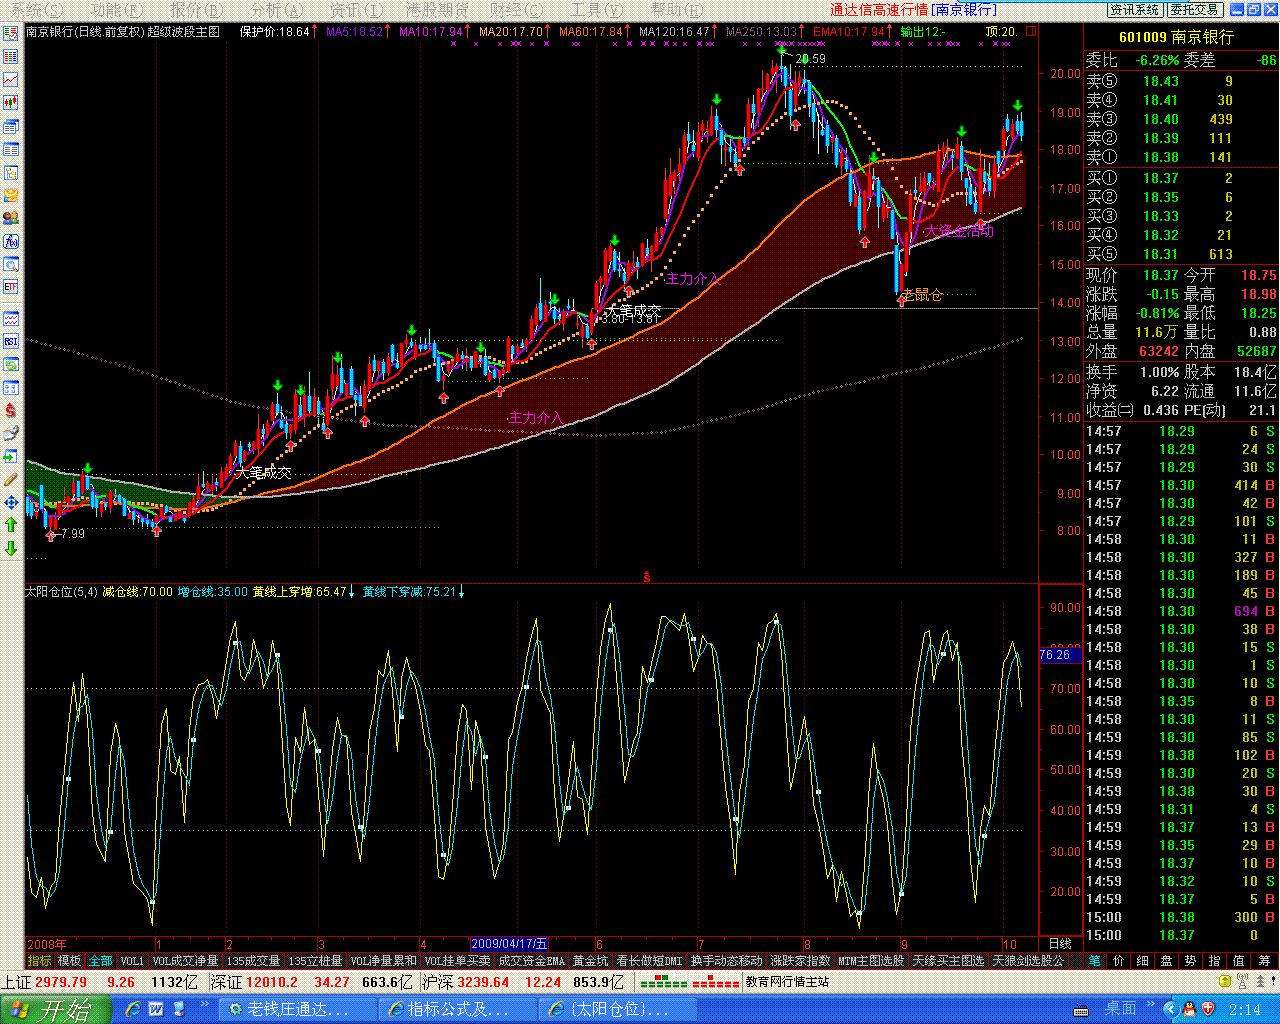
Task: Toggle the small red box in chart header
Action: (x=1032, y=31)
